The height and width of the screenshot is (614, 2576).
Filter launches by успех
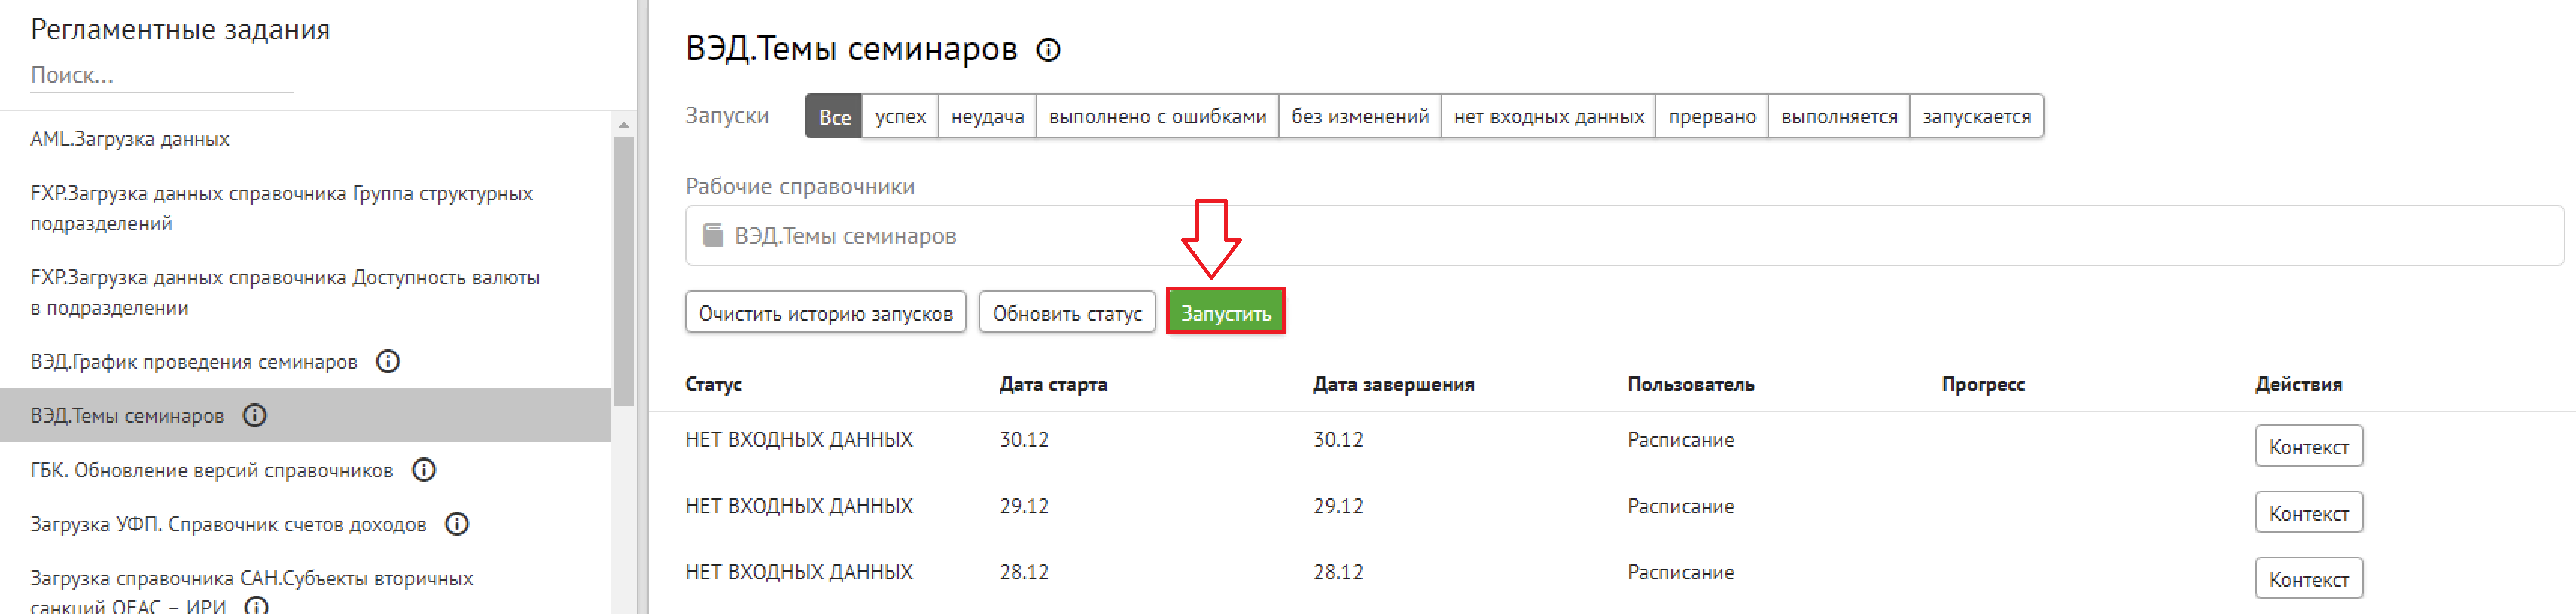(900, 117)
